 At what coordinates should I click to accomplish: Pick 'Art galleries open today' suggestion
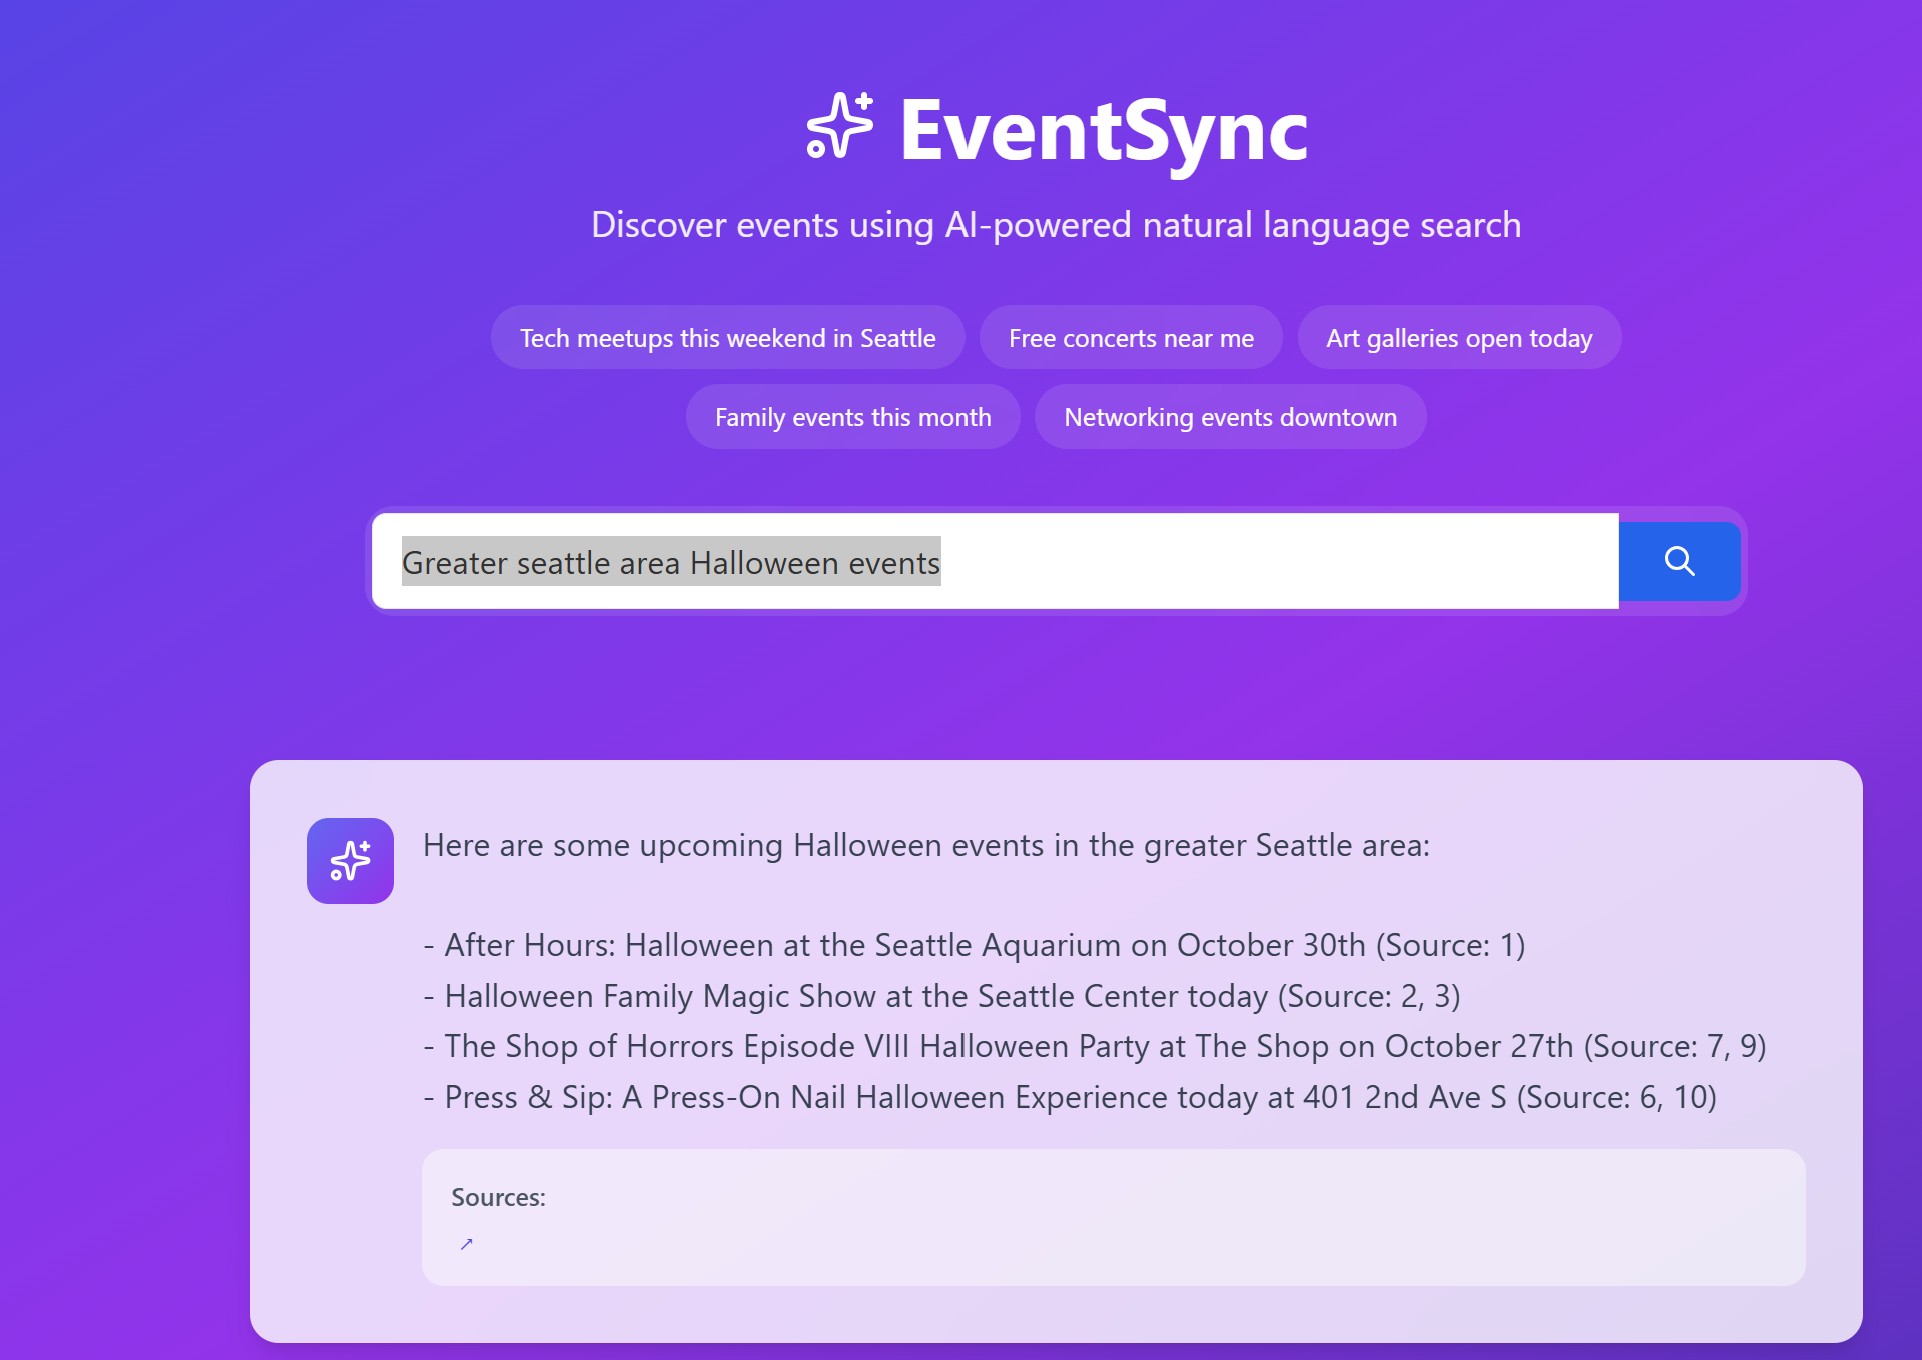pyautogui.click(x=1458, y=338)
